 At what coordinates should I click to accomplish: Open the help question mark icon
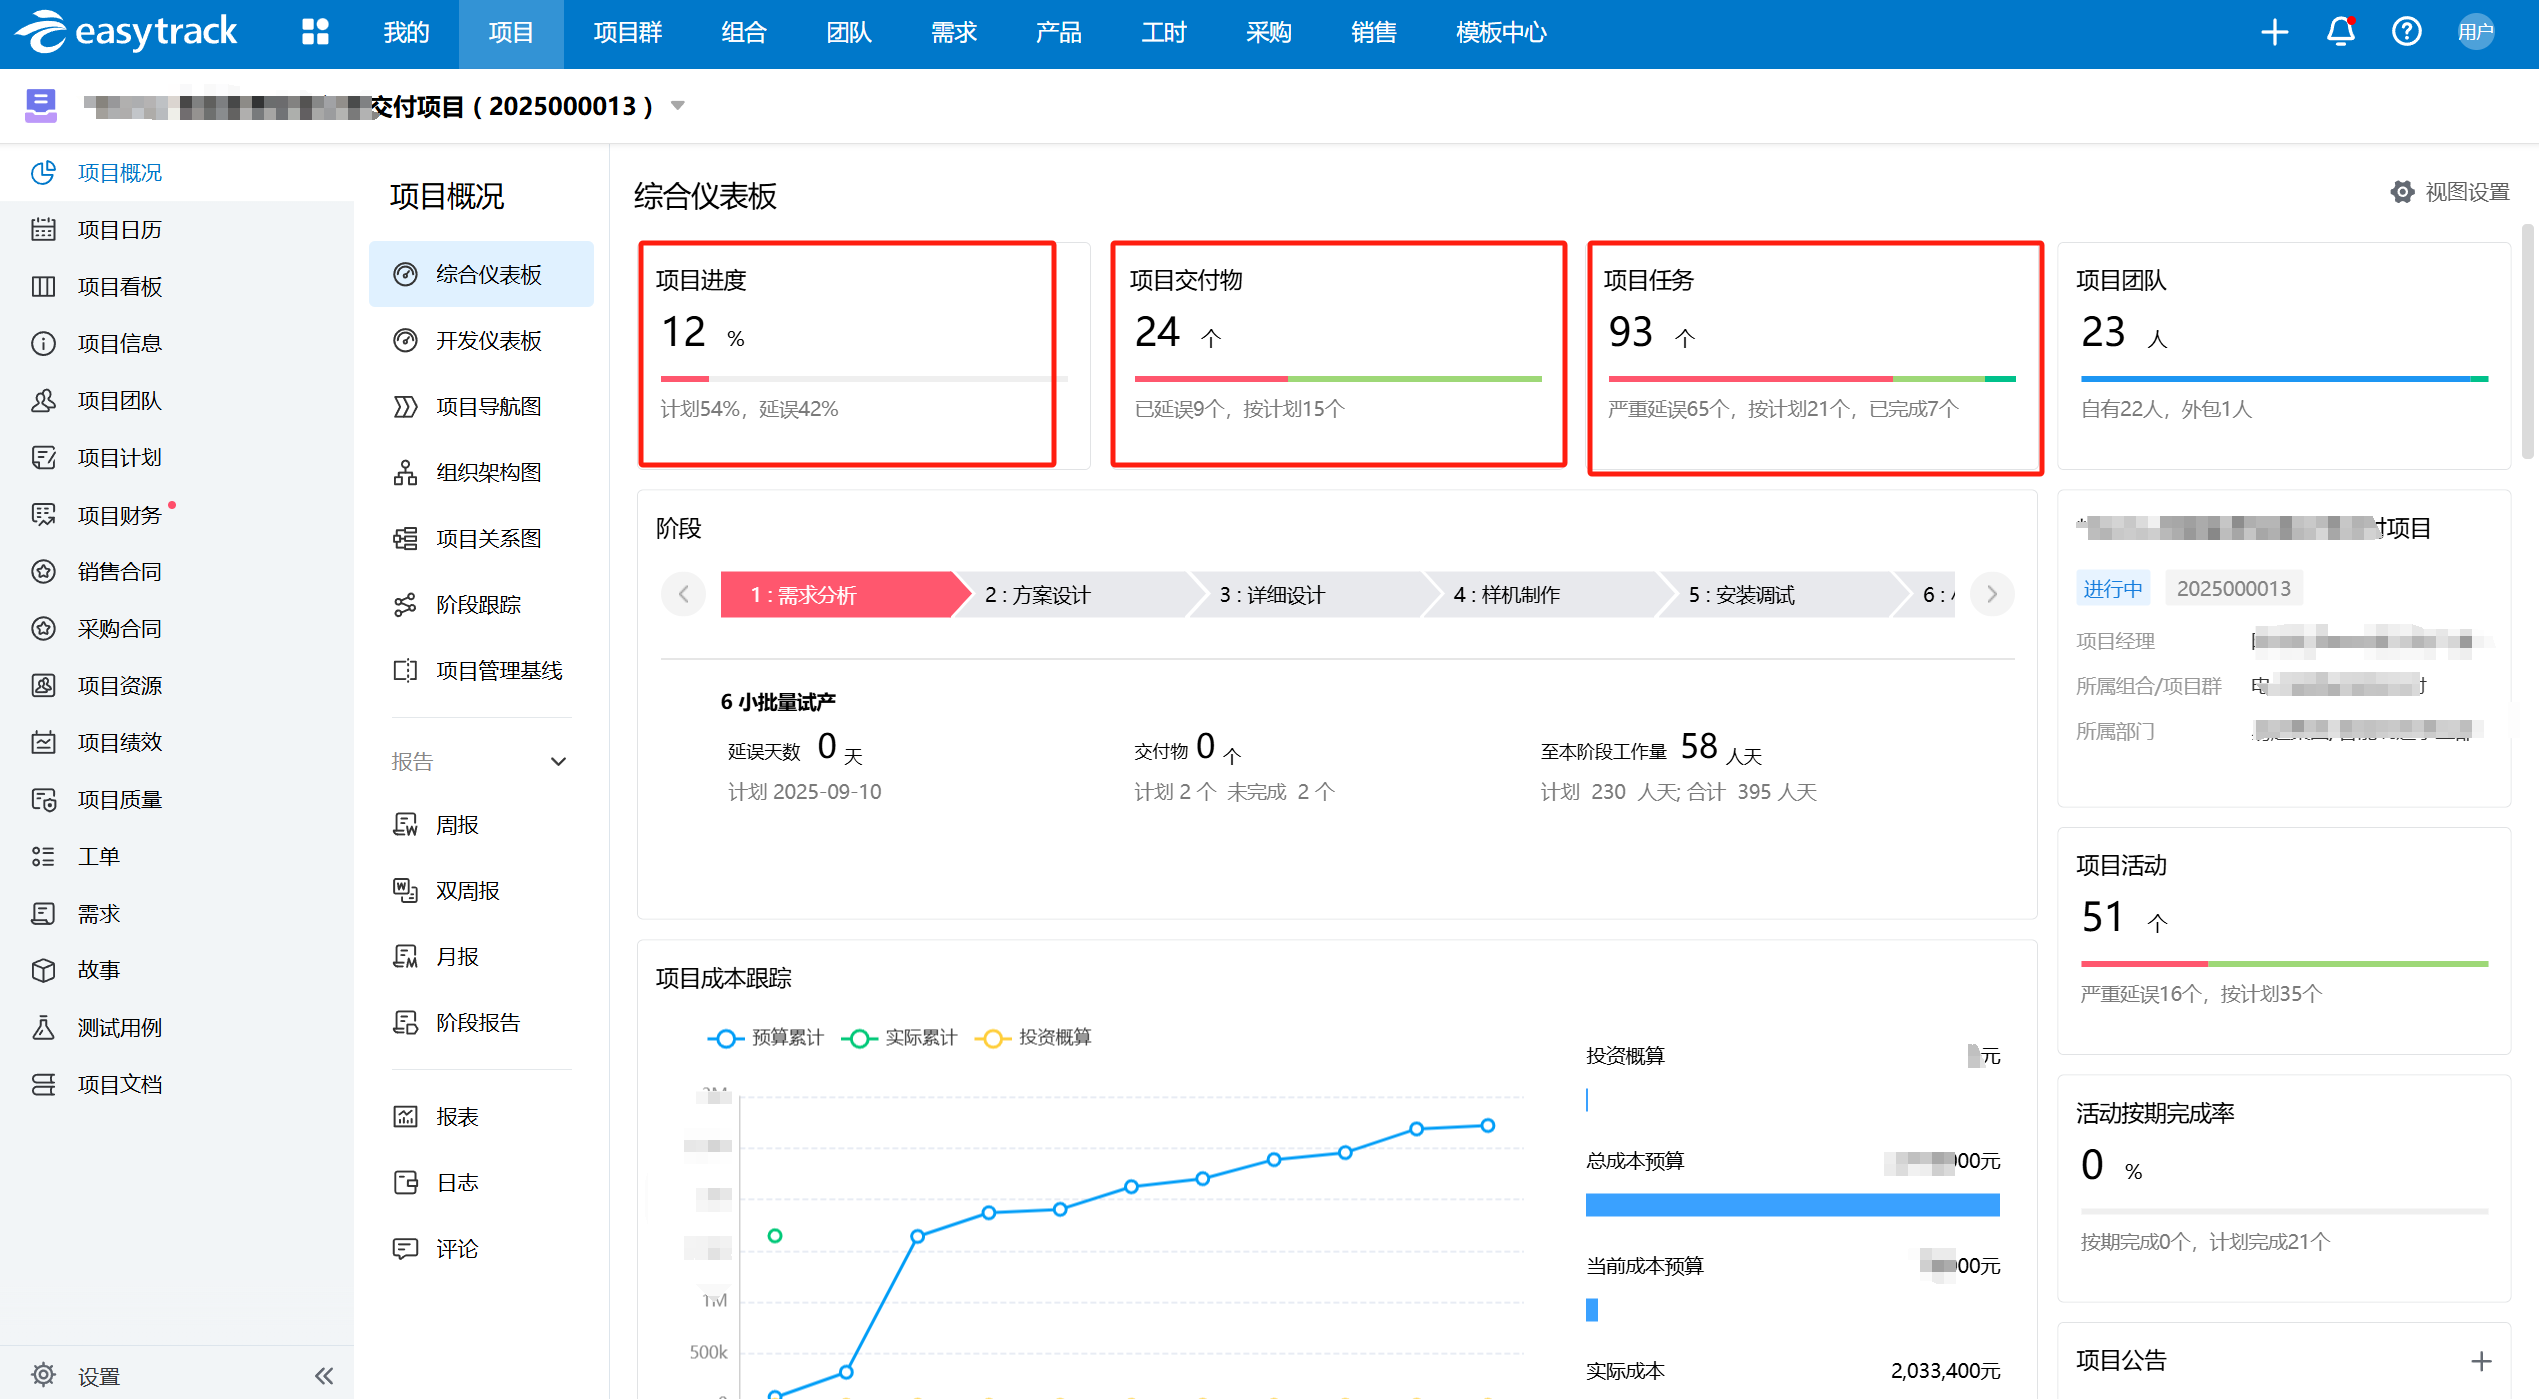2406,32
